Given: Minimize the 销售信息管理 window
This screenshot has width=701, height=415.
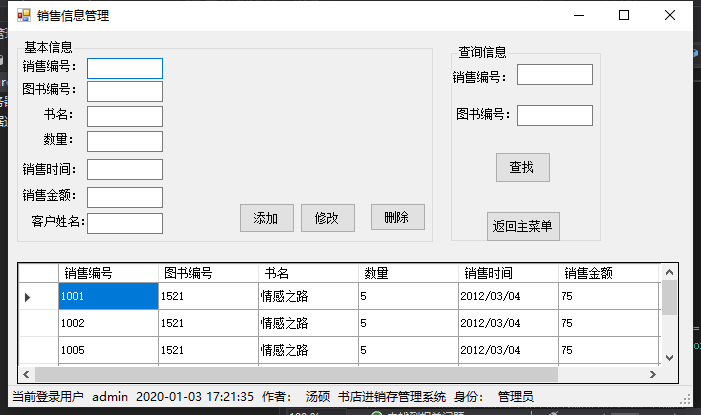Looking at the screenshot, I should coord(579,15).
